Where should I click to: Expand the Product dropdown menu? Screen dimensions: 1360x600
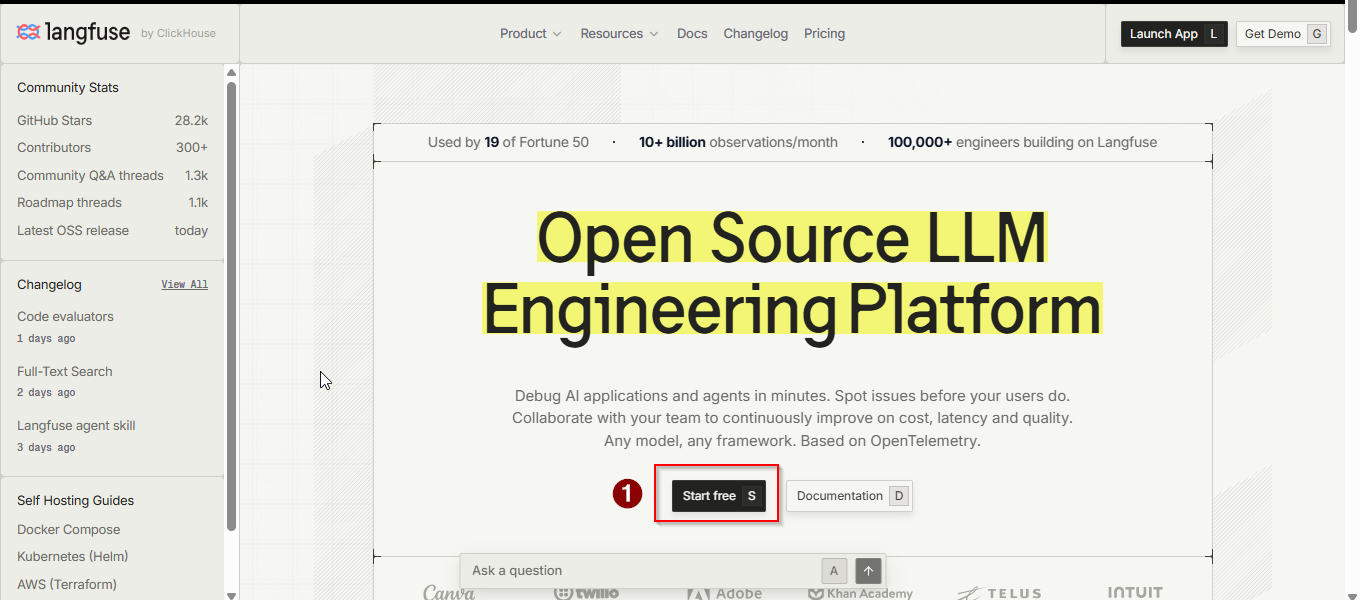[x=531, y=33]
